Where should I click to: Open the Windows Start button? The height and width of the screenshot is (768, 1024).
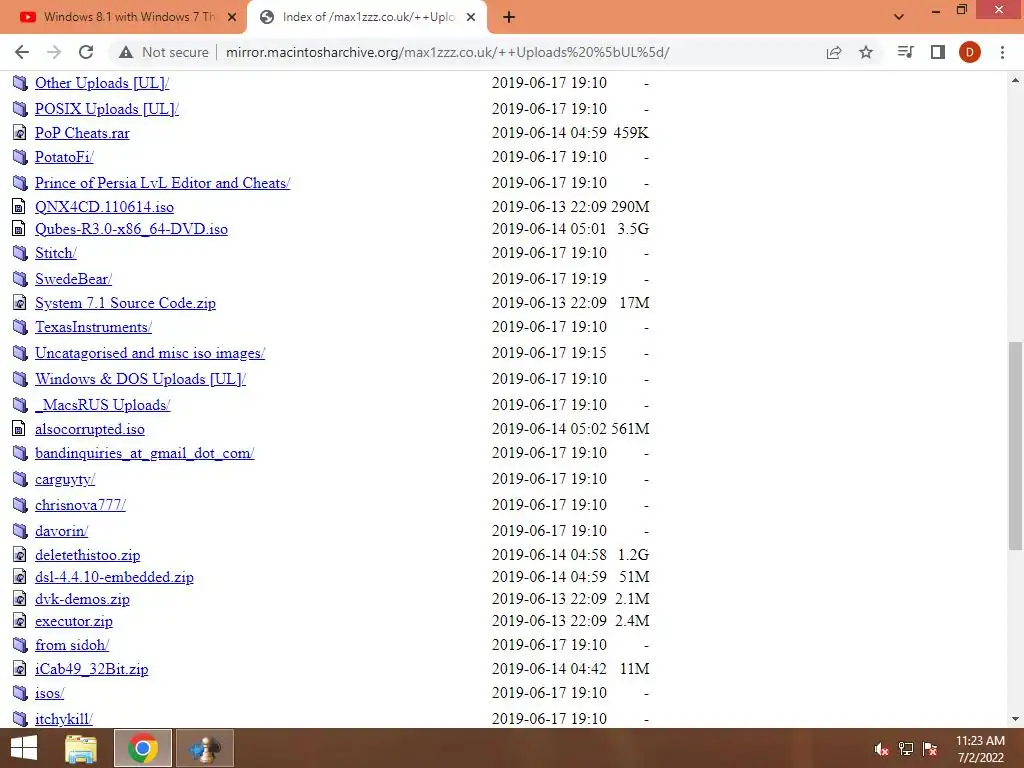pyautogui.click(x=24, y=748)
